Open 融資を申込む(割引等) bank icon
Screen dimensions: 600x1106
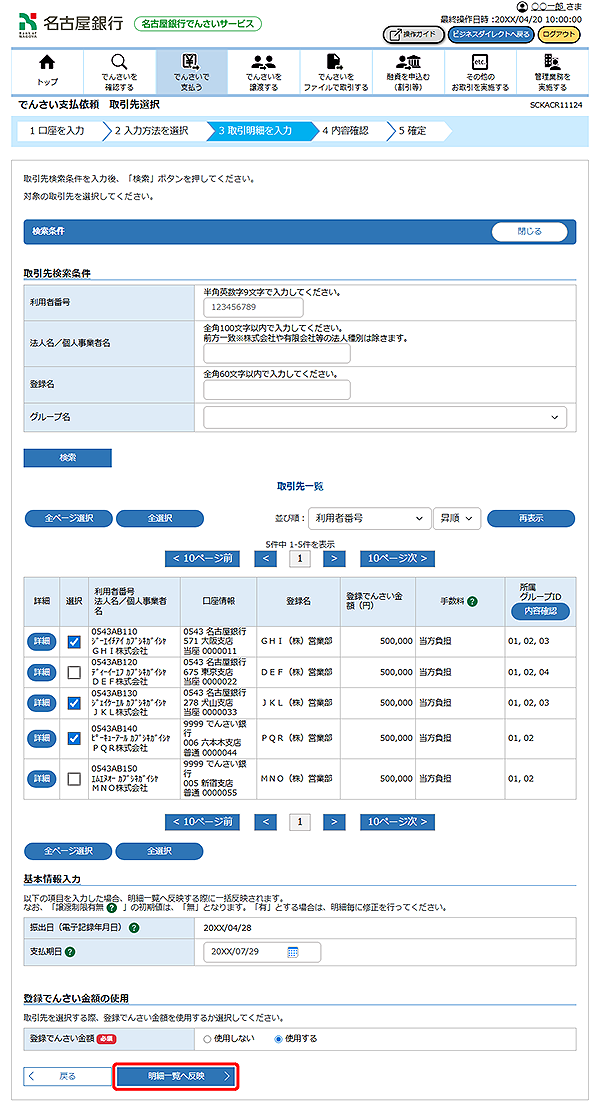tap(407, 62)
